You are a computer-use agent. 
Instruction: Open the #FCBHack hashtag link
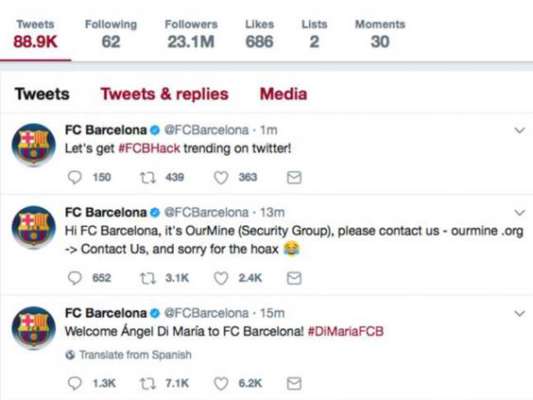pyautogui.click(x=149, y=149)
